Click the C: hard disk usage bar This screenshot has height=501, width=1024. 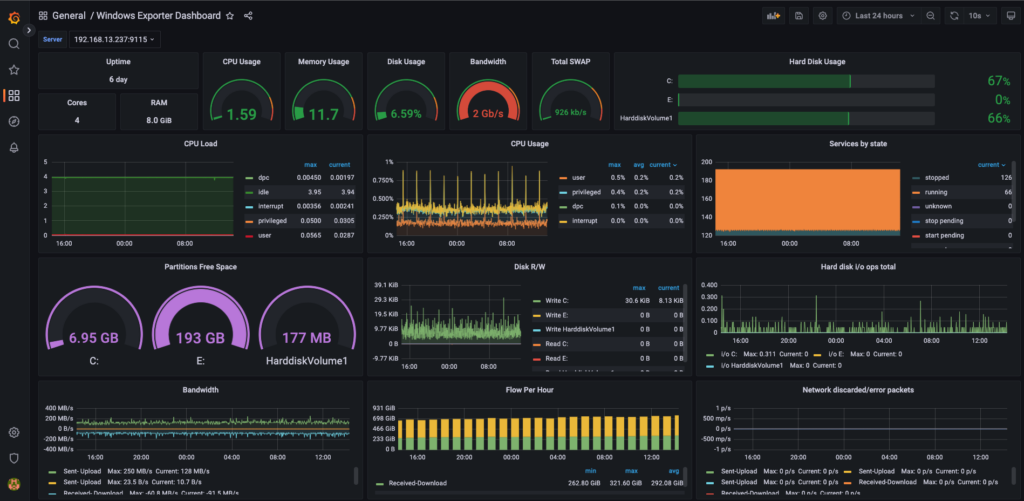pyautogui.click(x=807, y=81)
